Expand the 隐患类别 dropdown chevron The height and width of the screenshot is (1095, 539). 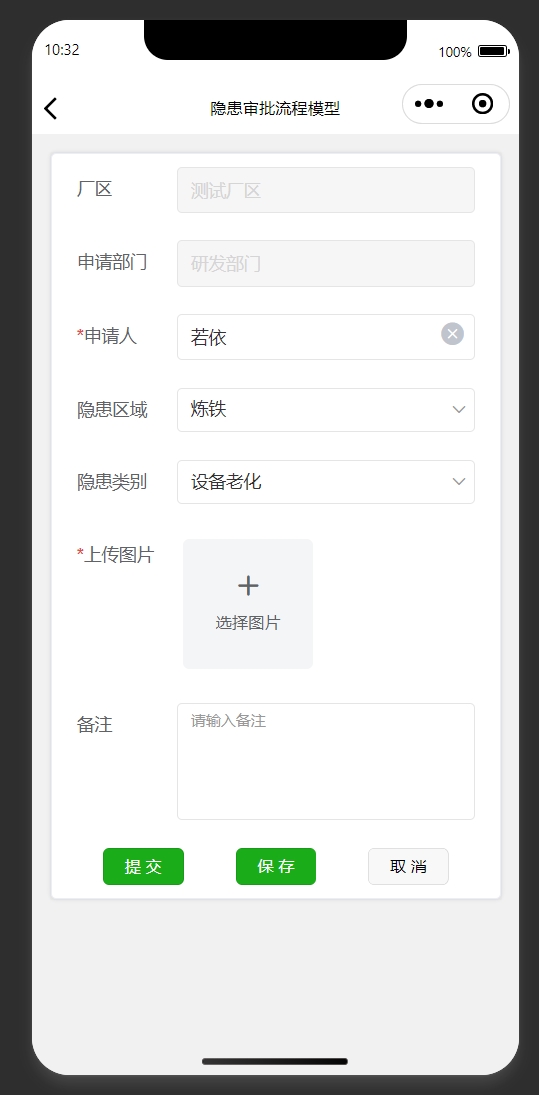pyautogui.click(x=459, y=481)
